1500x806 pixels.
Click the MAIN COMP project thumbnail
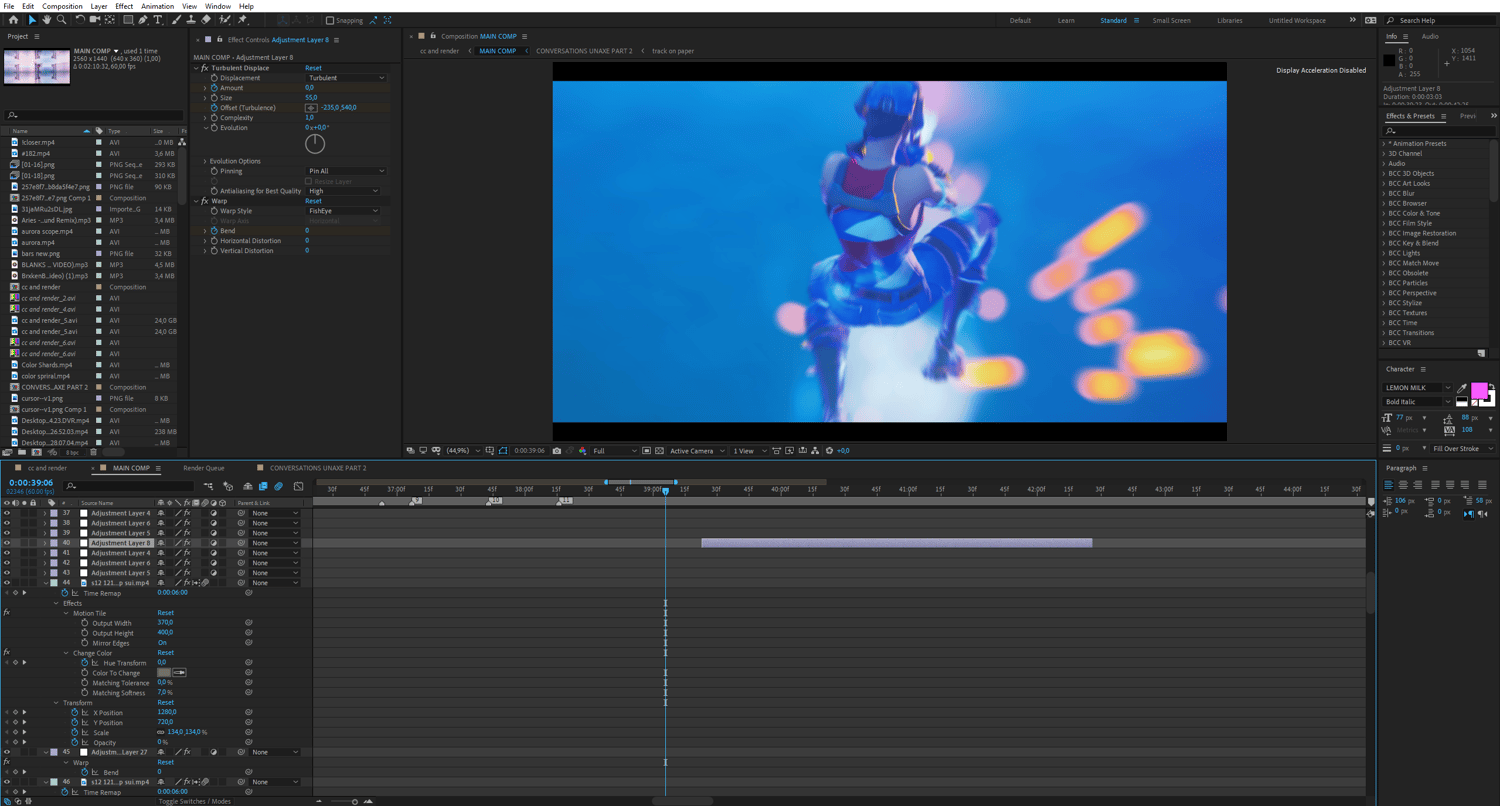[37, 66]
